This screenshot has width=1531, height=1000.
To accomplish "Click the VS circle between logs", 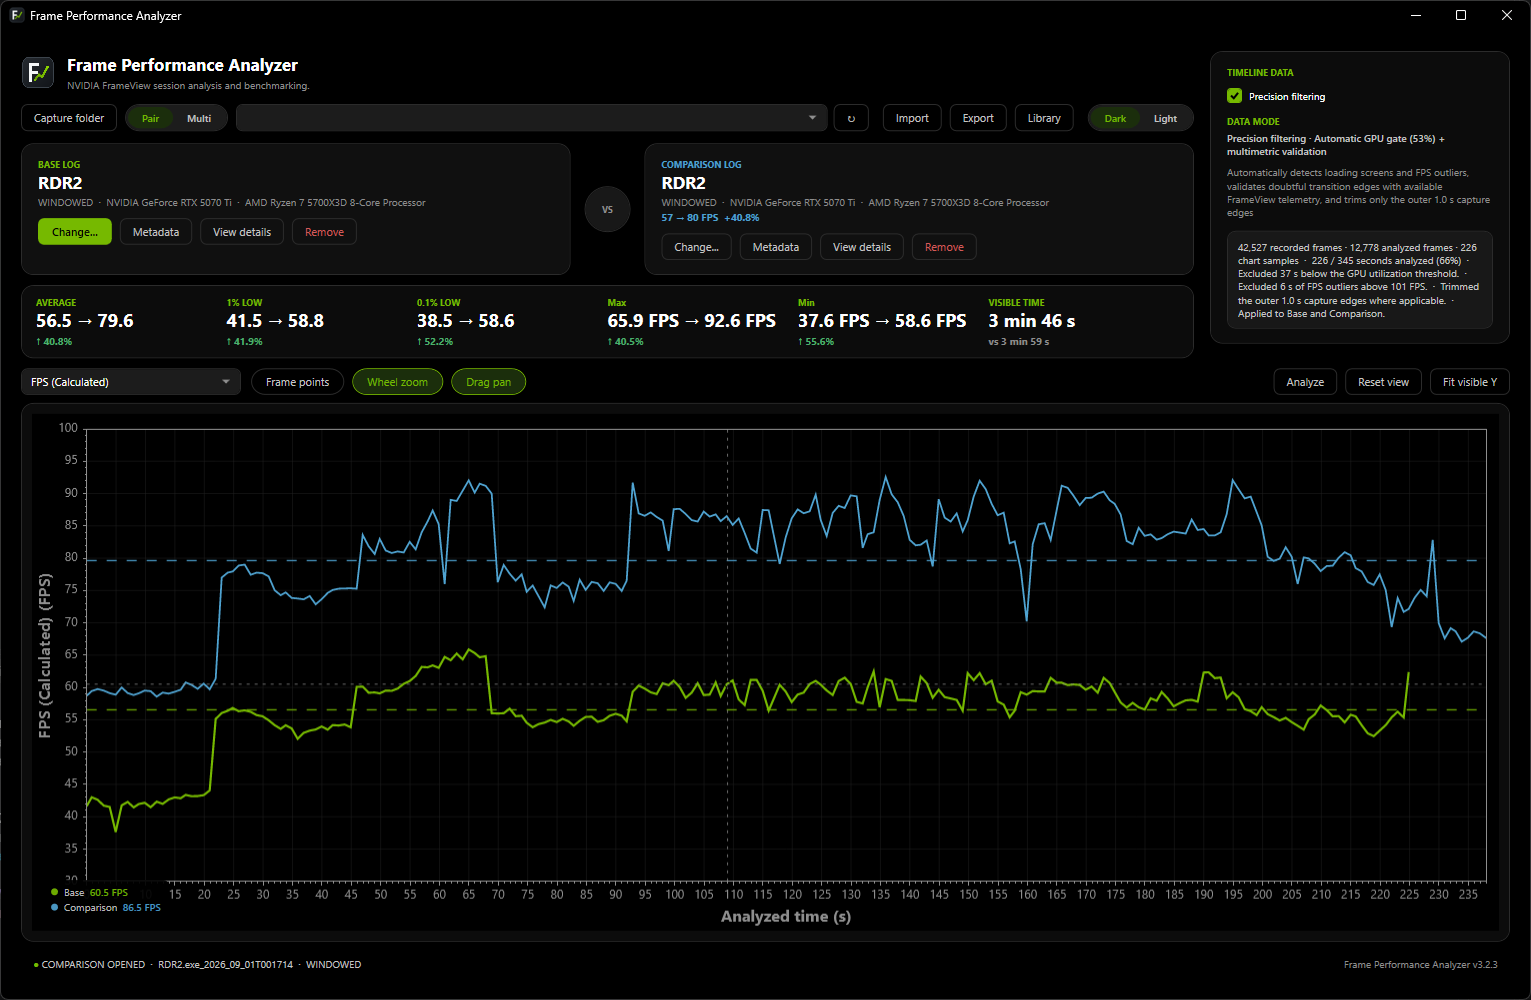I will pos(607,209).
